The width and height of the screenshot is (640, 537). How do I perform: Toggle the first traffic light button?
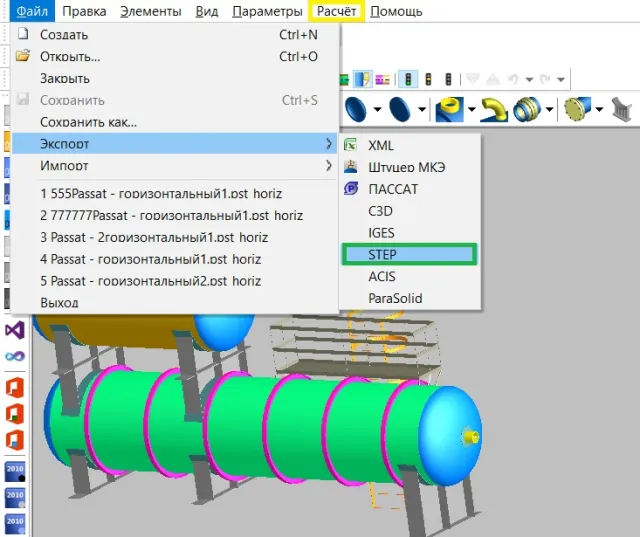click(409, 79)
